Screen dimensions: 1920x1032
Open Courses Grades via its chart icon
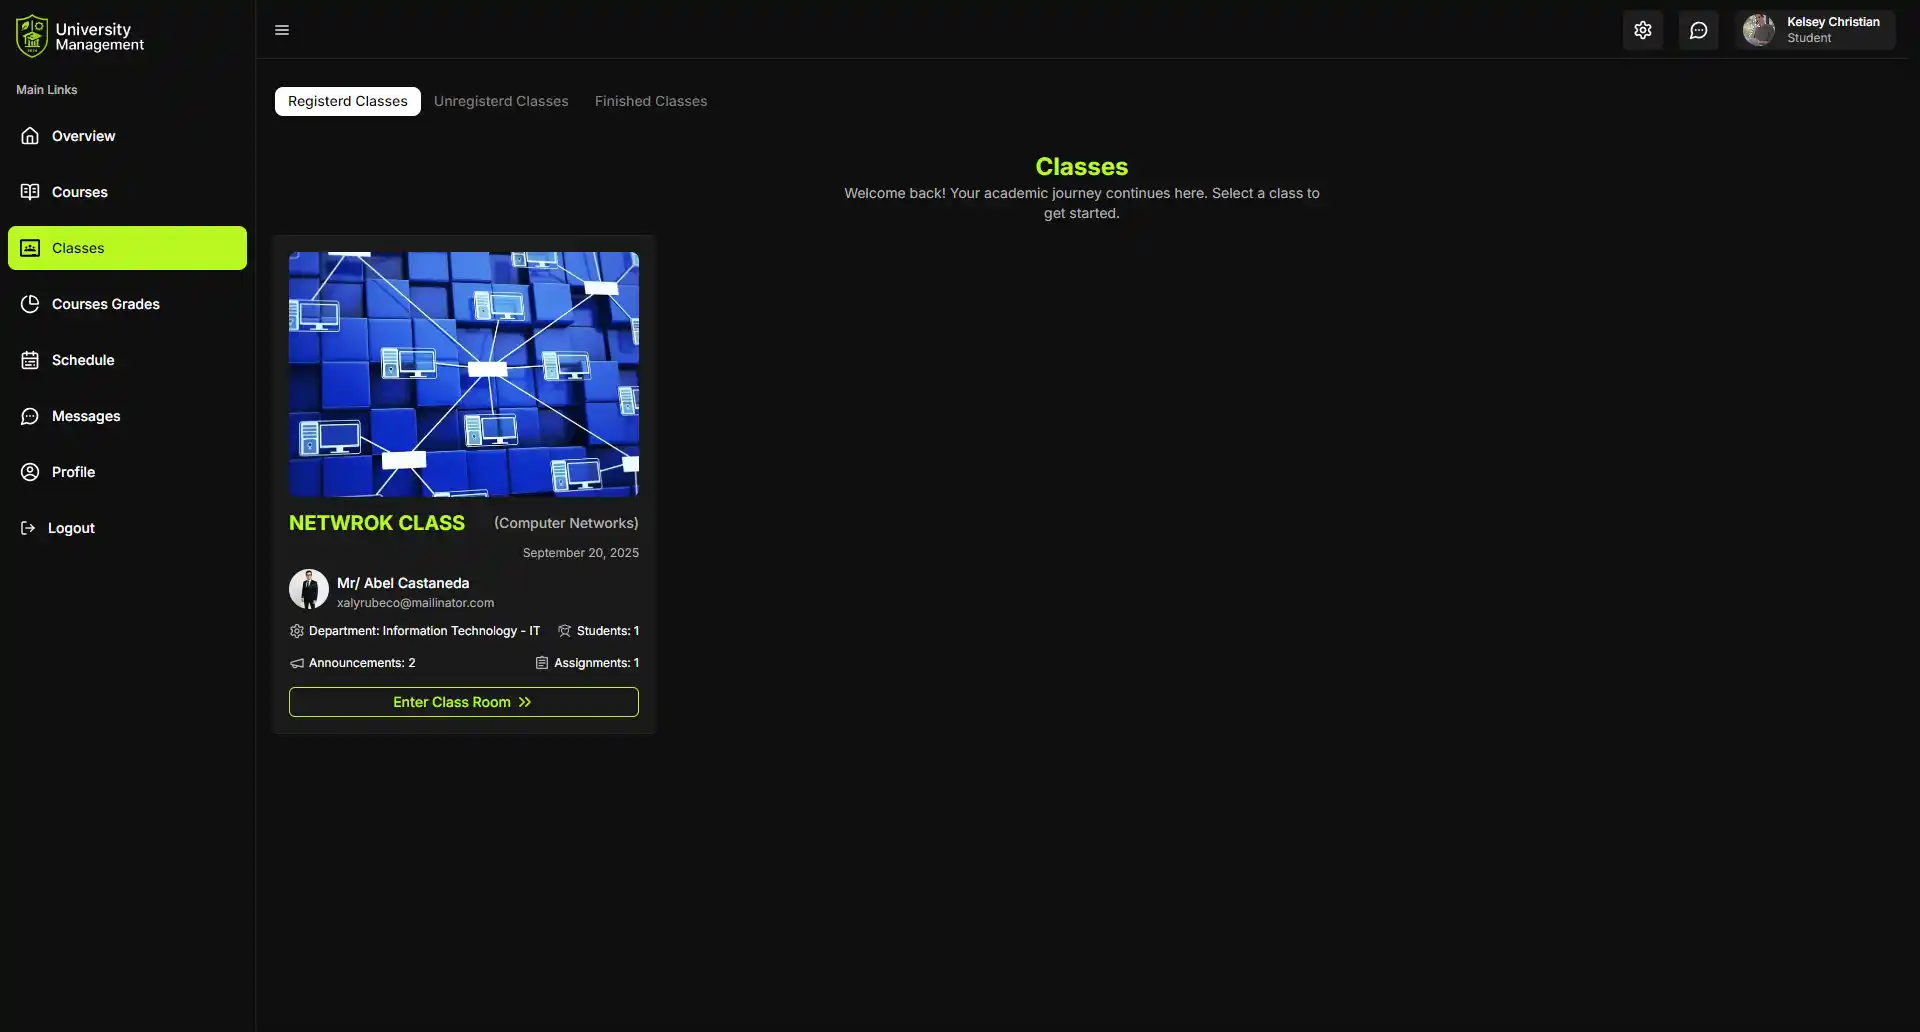pyautogui.click(x=30, y=304)
